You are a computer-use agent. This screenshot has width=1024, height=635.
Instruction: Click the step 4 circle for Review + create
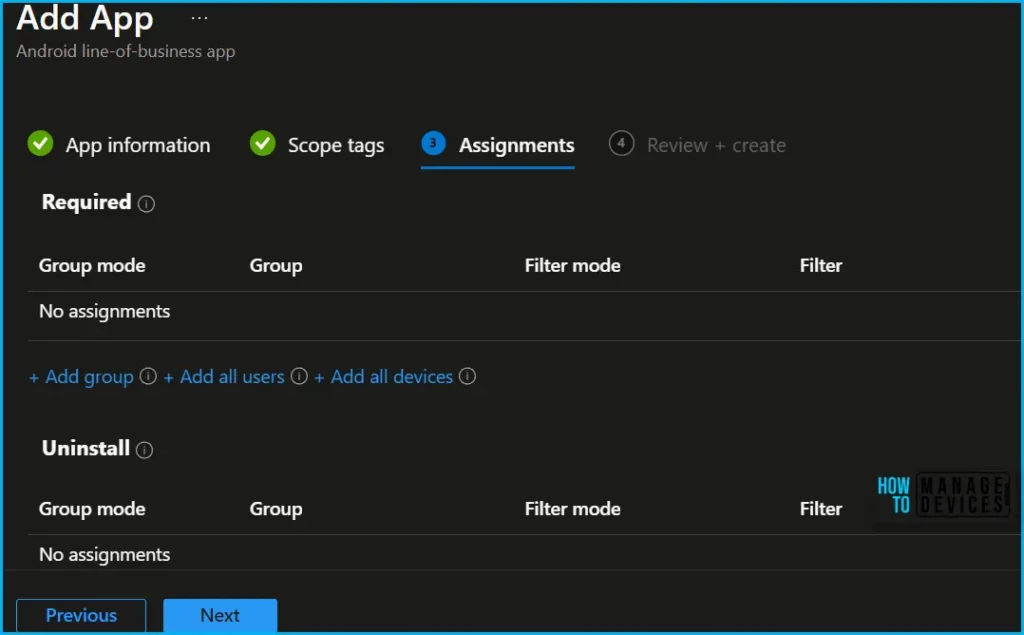coord(621,143)
